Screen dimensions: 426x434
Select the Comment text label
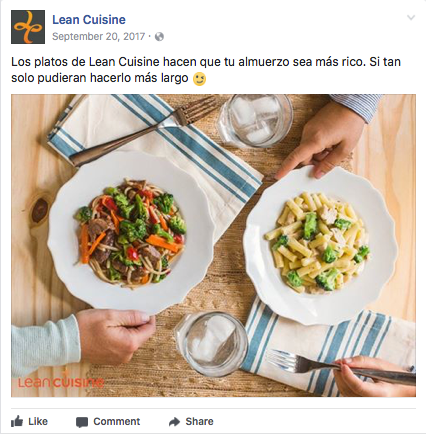pos(117,422)
